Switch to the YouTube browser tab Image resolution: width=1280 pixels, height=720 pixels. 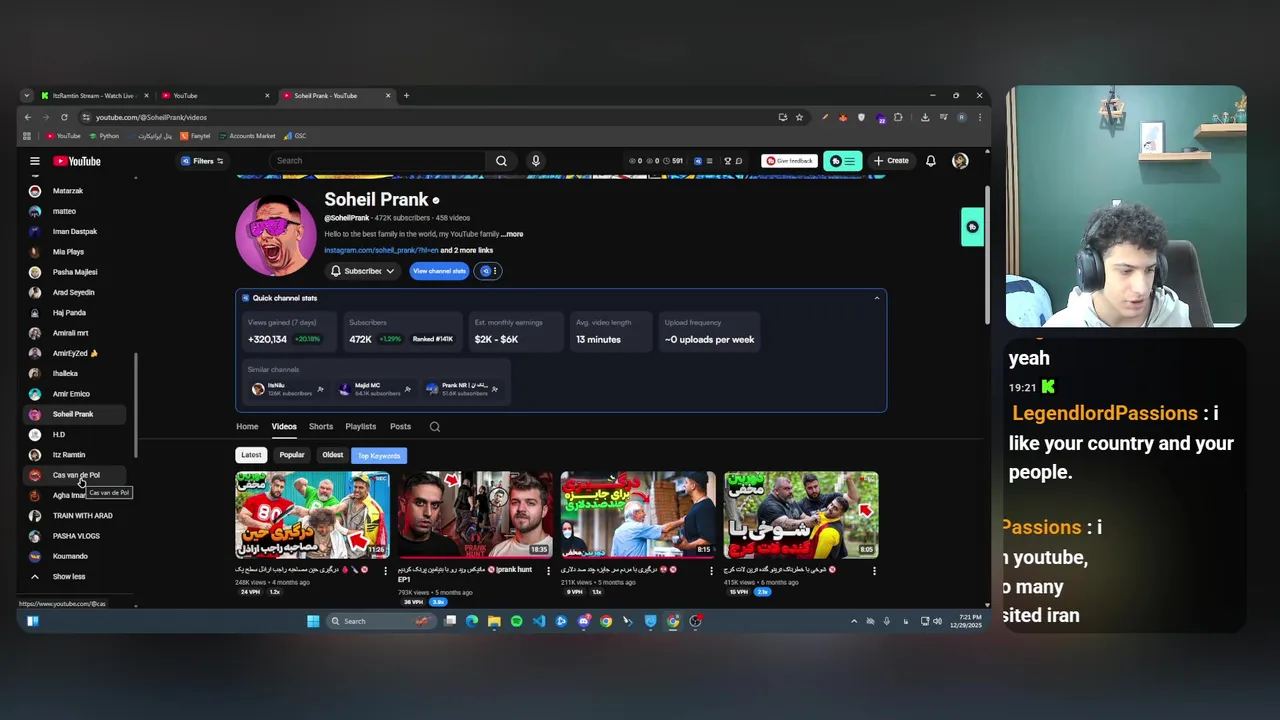point(214,96)
